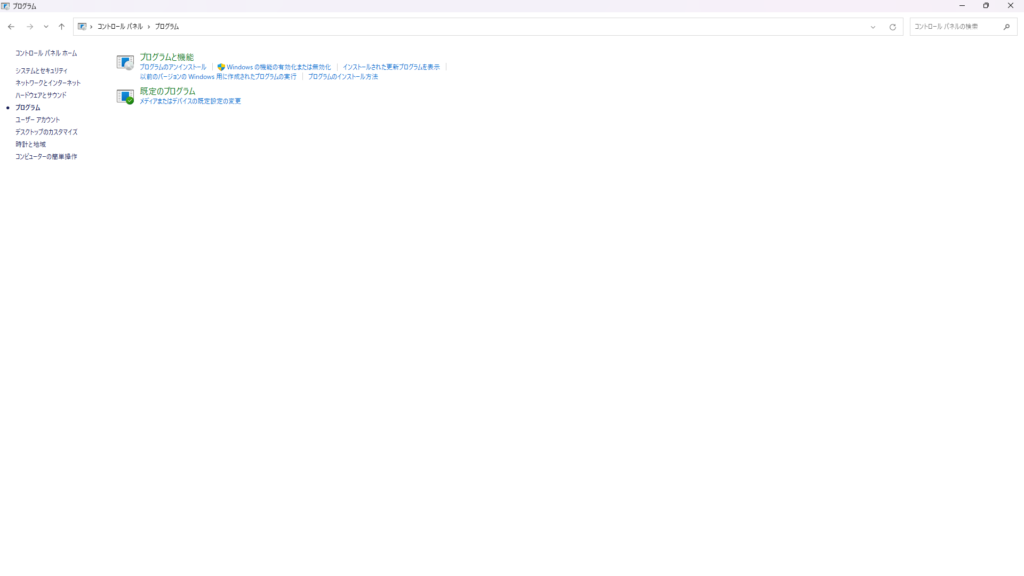Click the プログラムと機能 category icon
The width and height of the screenshot is (1024, 576).
click(x=125, y=63)
